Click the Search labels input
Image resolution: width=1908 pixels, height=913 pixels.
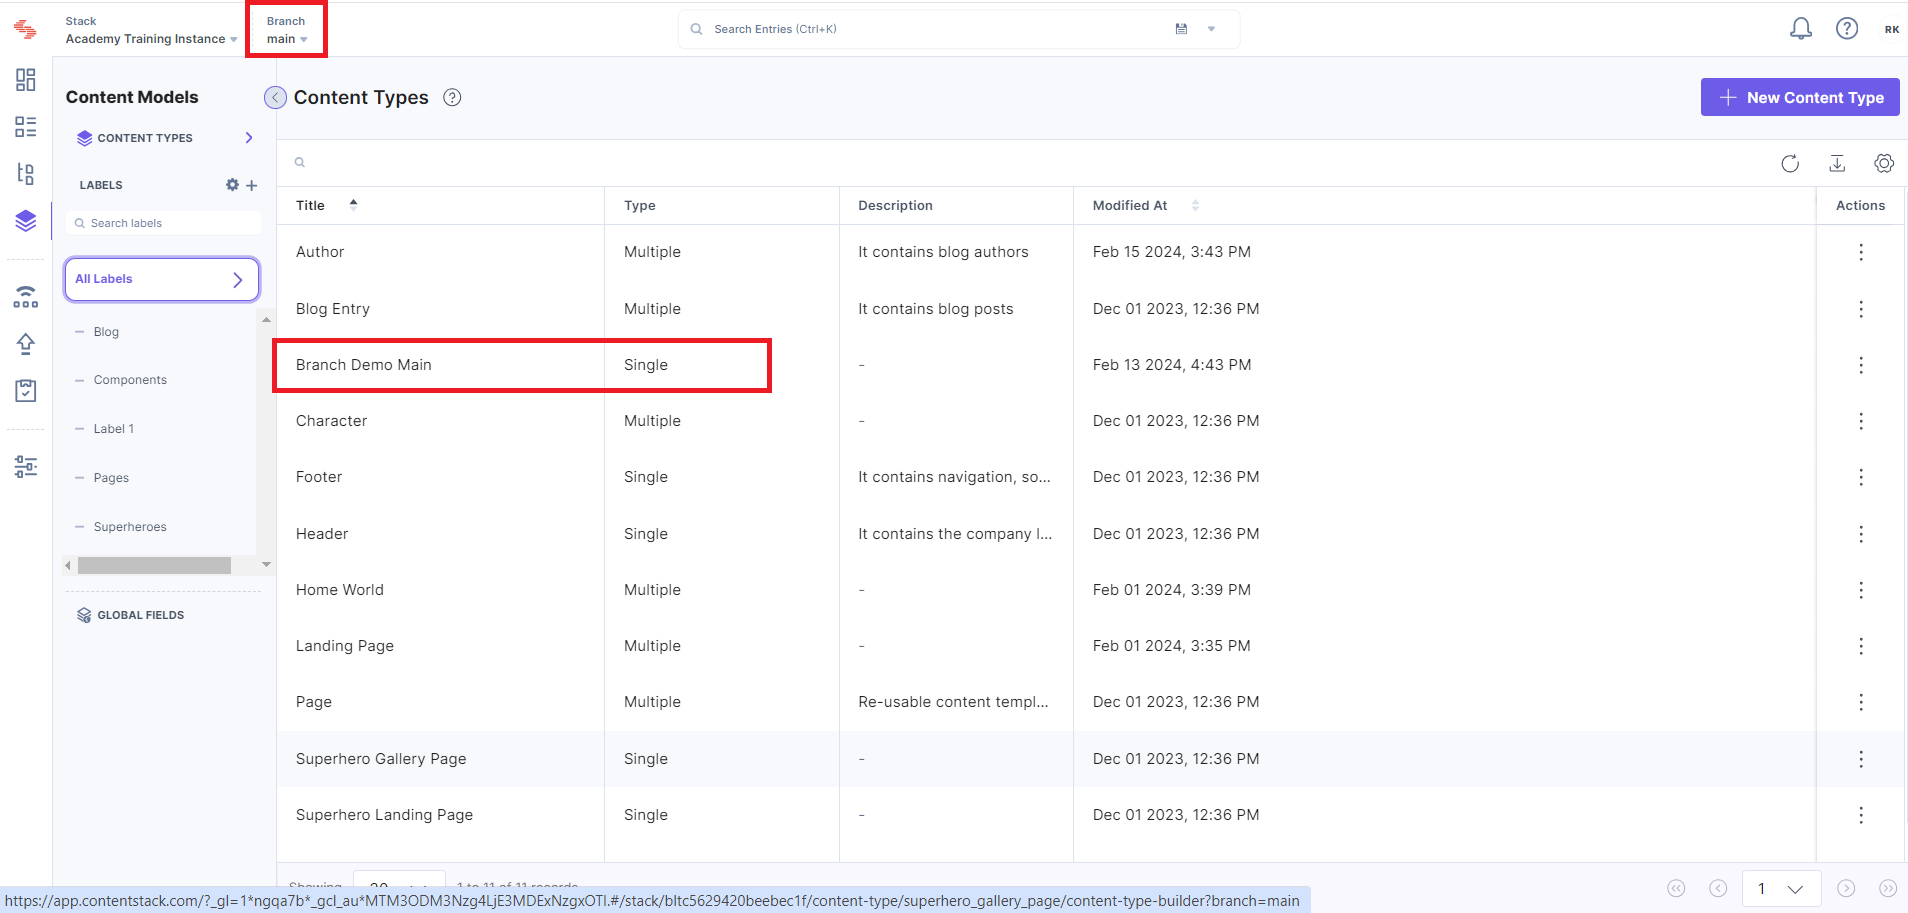(x=163, y=223)
